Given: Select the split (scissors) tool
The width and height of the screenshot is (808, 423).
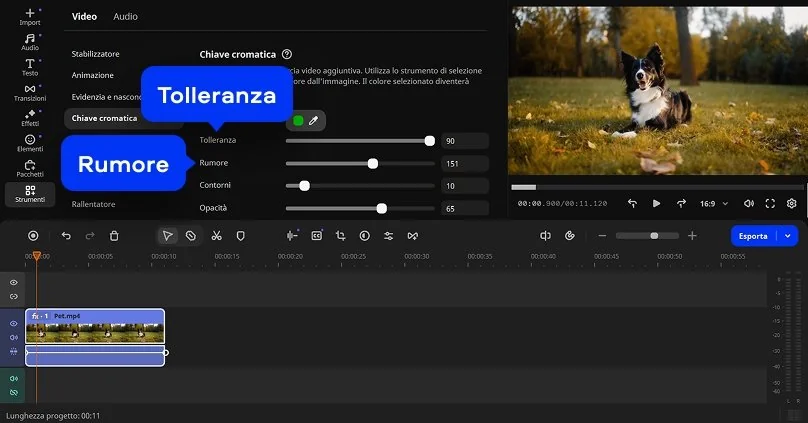Looking at the screenshot, I should point(216,236).
